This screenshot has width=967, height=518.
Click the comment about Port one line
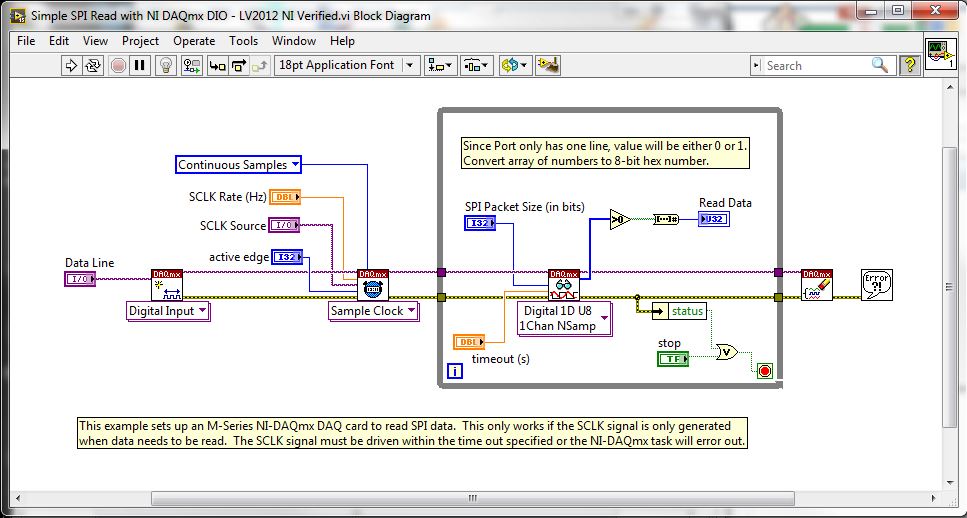click(606, 154)
